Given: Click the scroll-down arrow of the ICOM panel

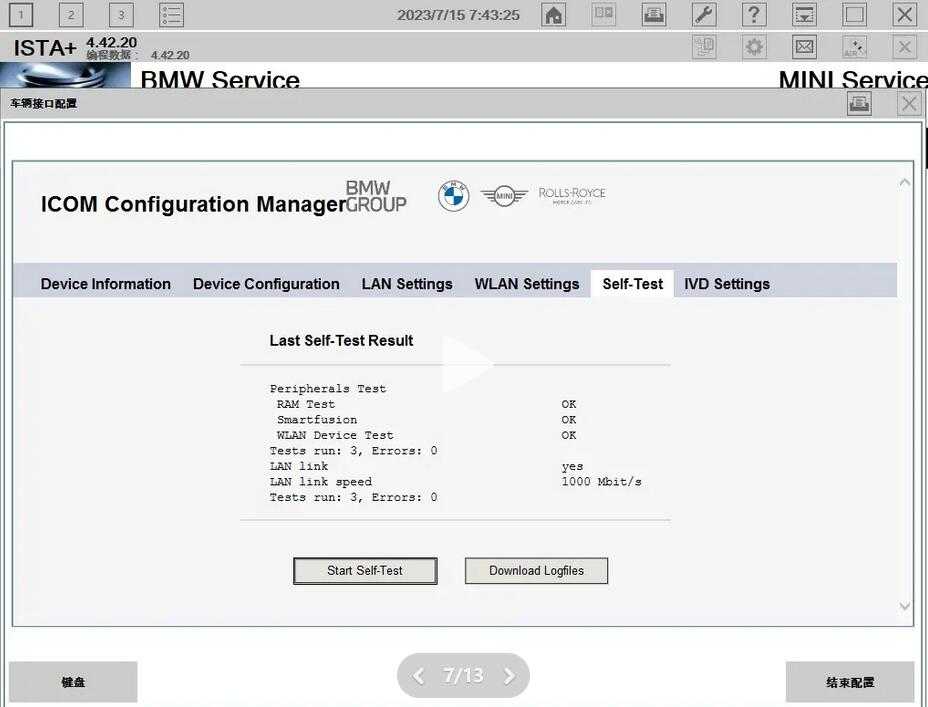Looking at the screenshot, I should click(904, 606).
